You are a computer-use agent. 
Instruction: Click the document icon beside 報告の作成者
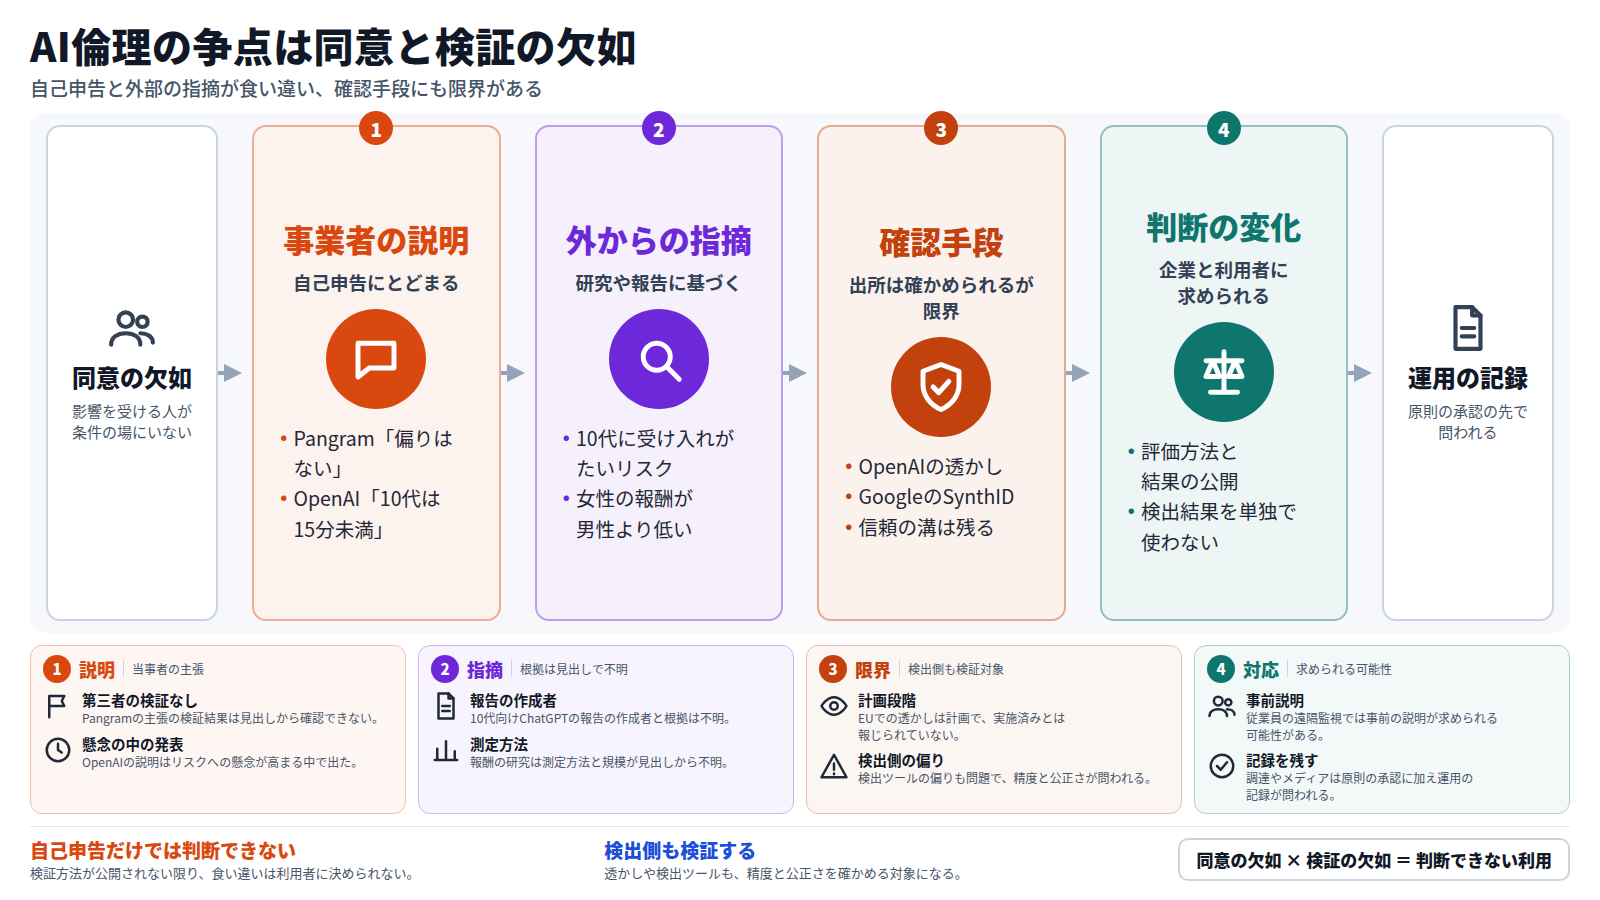click(x=446, y=706)
